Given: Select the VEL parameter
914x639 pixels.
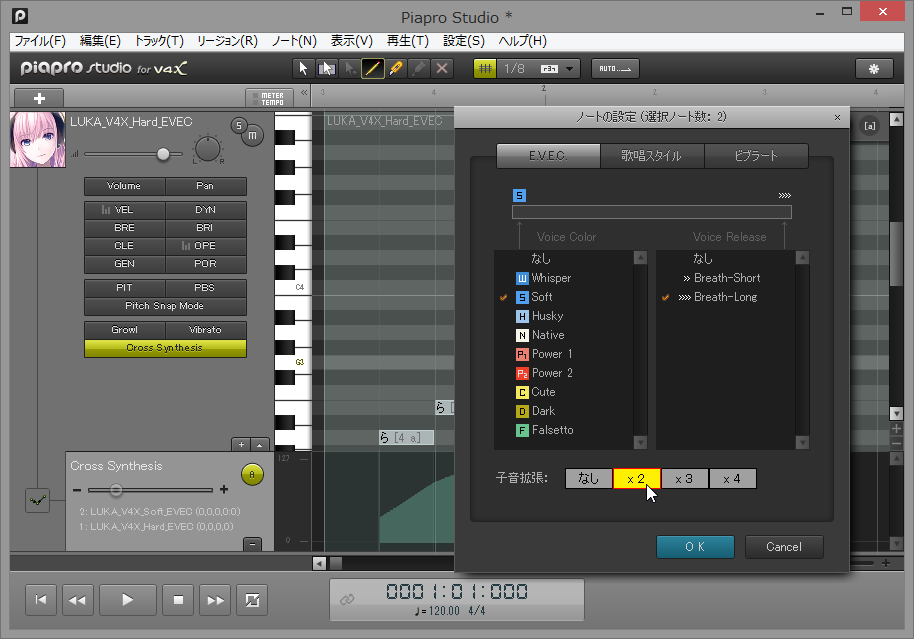Looking at the screenshot, I should tap(124, 210).
